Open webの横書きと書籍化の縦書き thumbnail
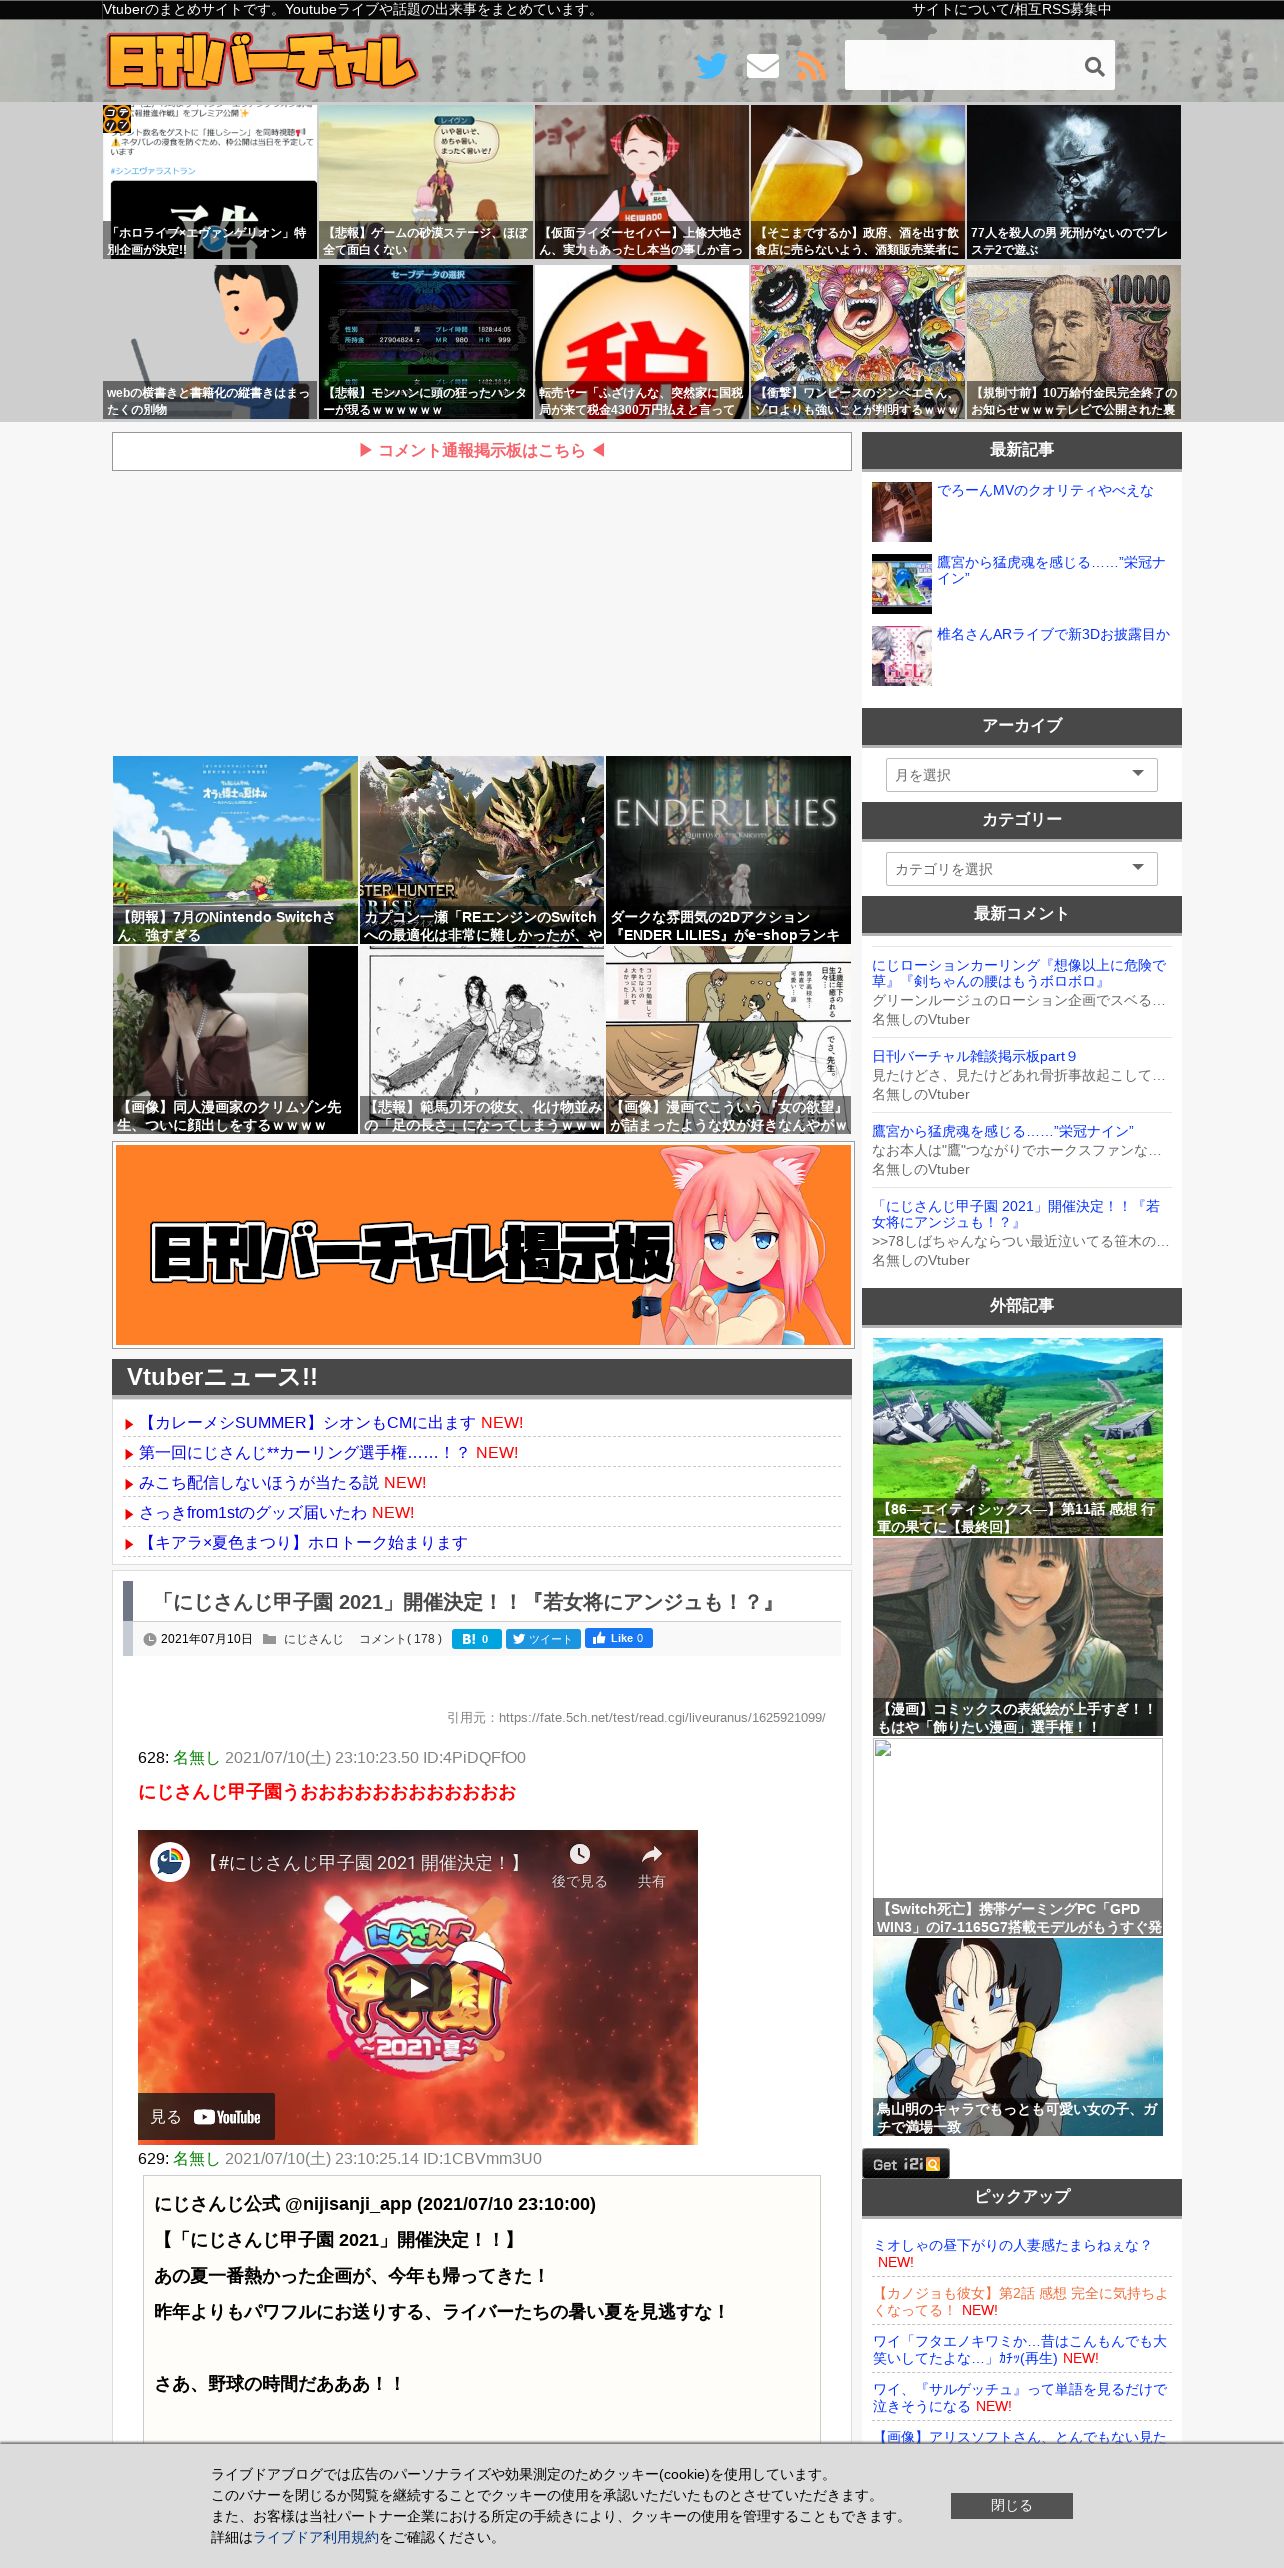The image size is (1284, 2568). tap(210, 342)
